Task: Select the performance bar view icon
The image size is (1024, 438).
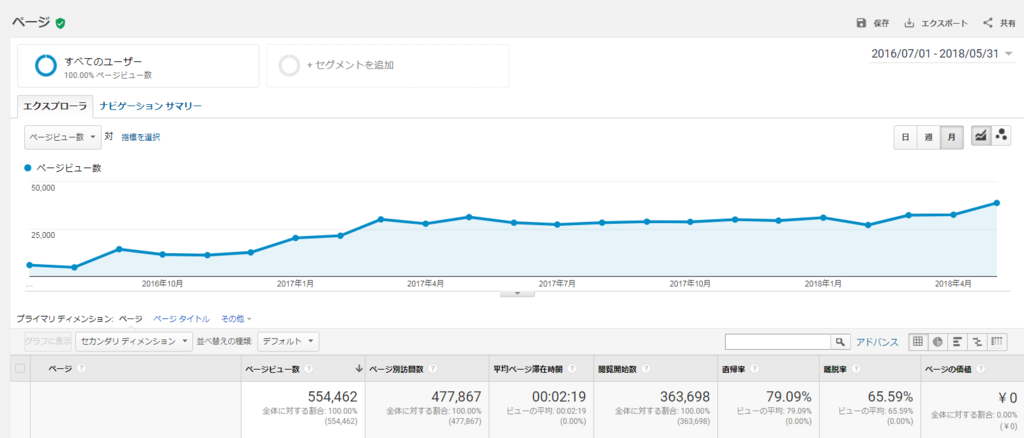Action: (957, 341)
